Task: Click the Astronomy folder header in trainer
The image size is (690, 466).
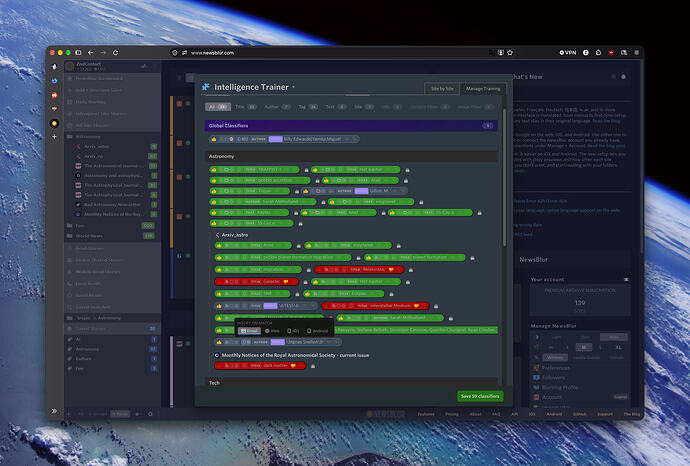Action: pyautogui.click(x=351, y=156)
